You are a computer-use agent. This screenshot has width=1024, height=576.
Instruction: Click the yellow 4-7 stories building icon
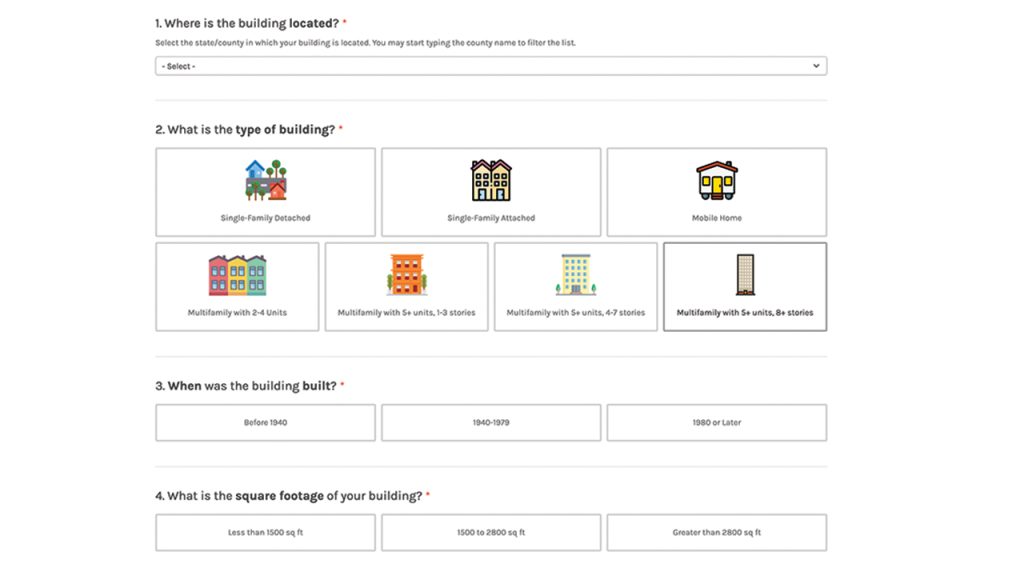[575, 275]
